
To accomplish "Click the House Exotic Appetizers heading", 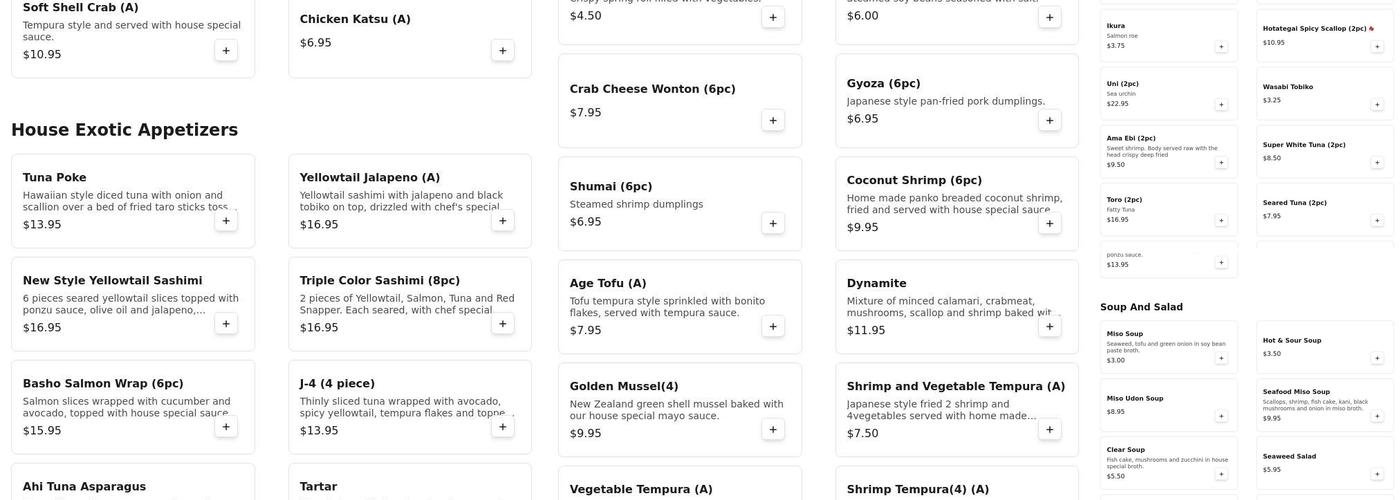I will point(124,130).
